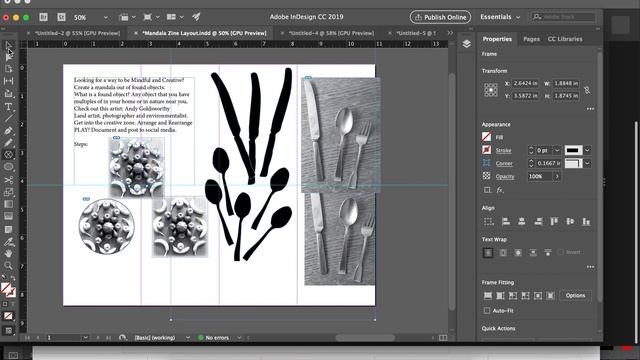Expand the opacity slider arrow
Viewport: 640px width, 360px height.
(x=557, y=176)
